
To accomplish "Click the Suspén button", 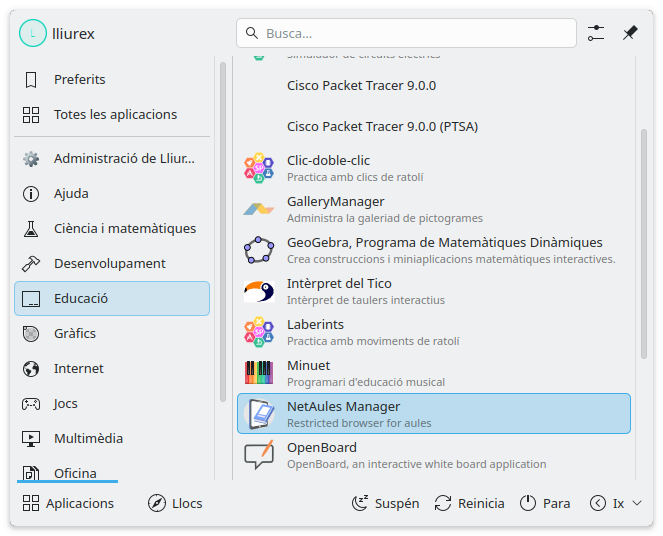I will 386,503.
